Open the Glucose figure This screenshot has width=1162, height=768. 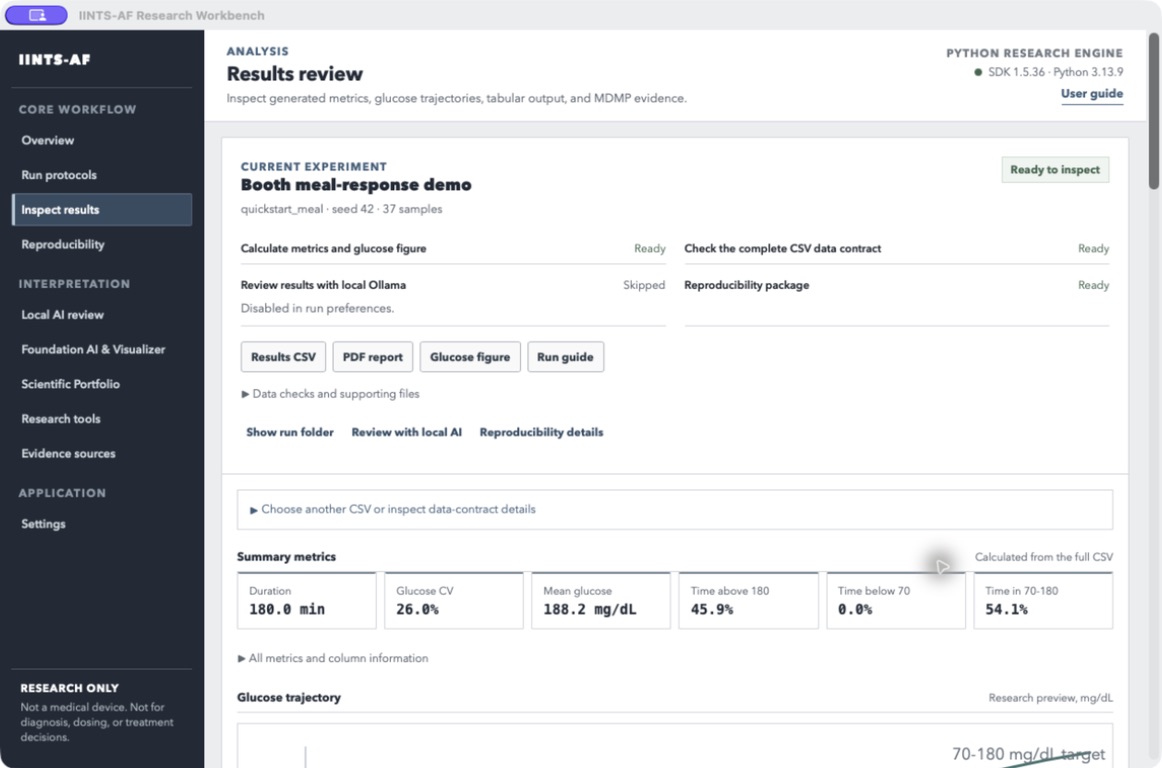(x=470, y=357)
